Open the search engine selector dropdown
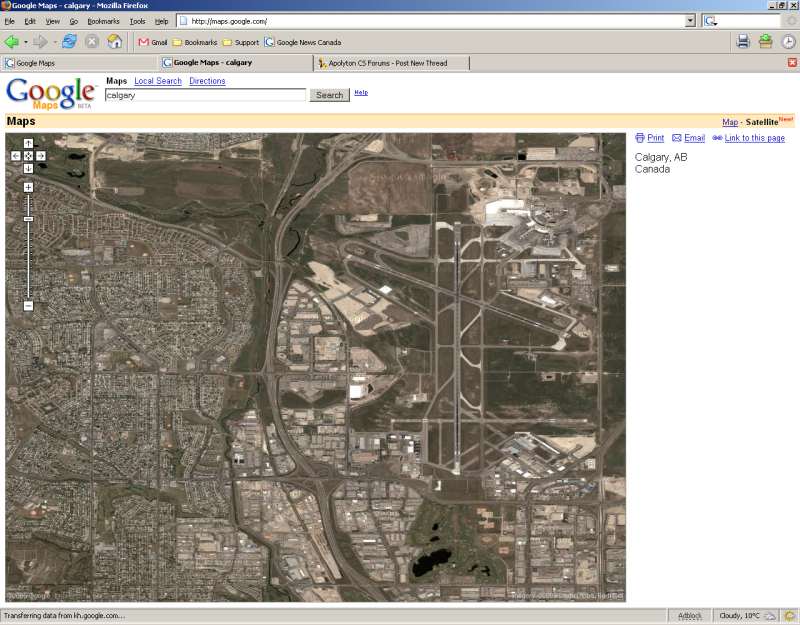Image resolution: width=800 pixels, height=625 pixels. (x=712, y=21)
